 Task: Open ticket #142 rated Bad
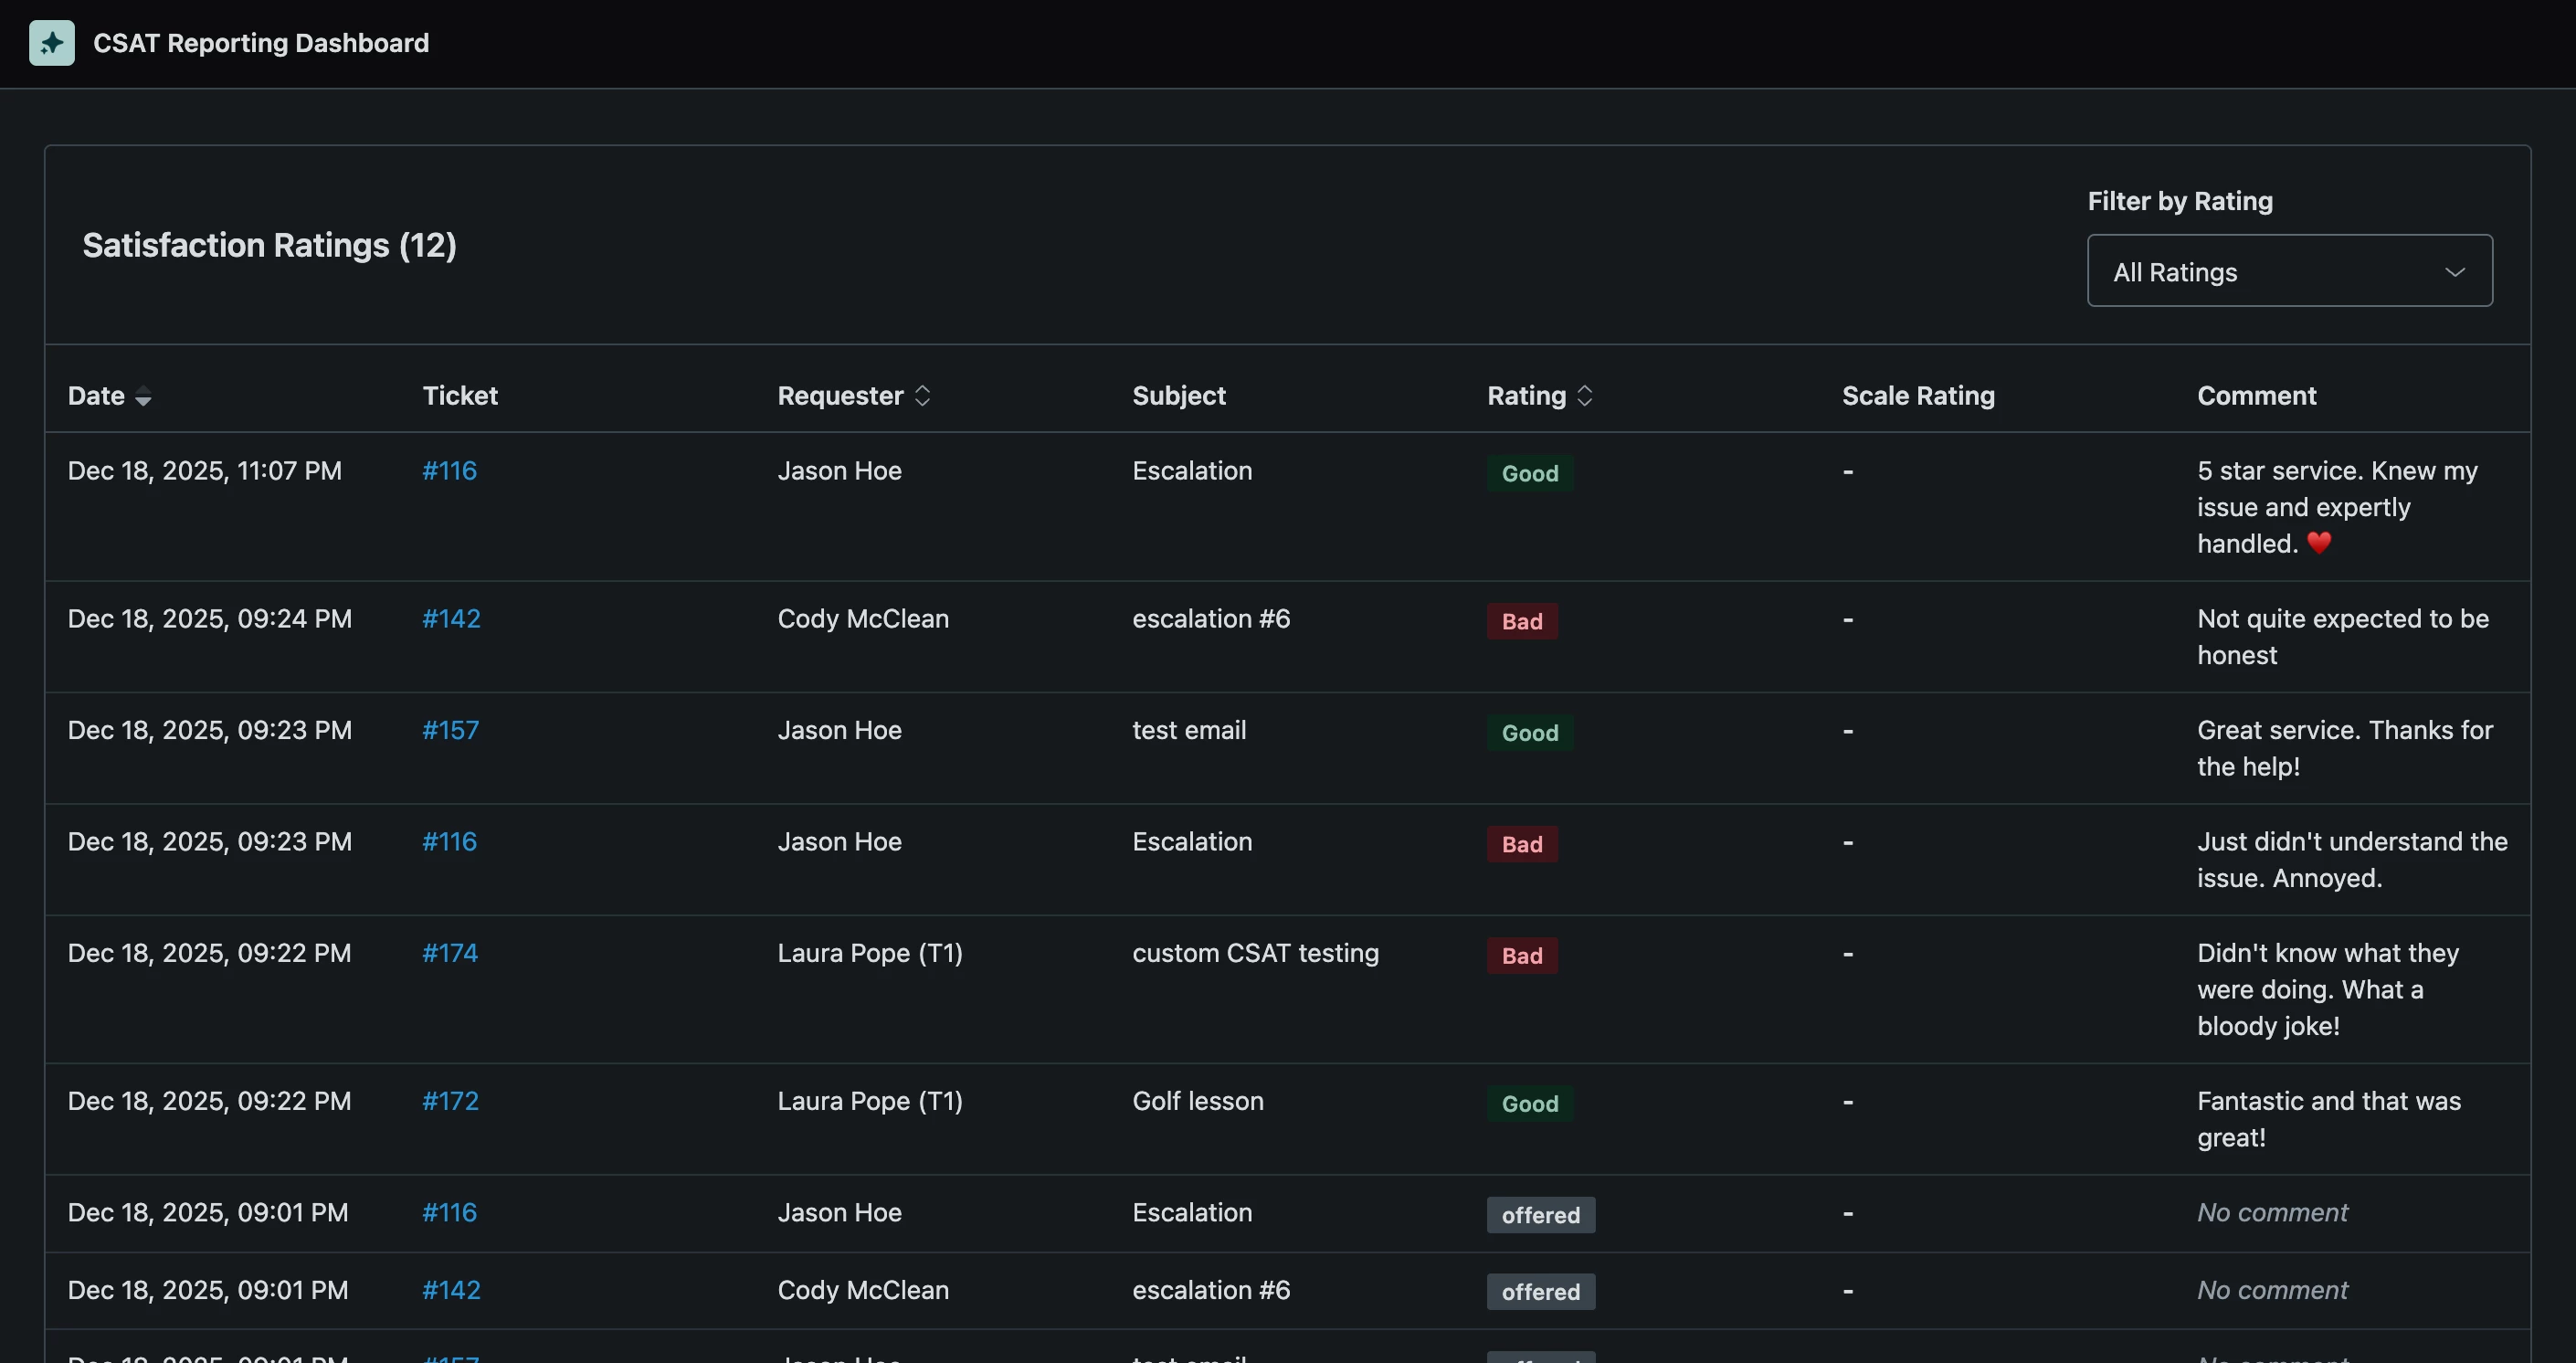pyautogui.click(x=451, y=619)
